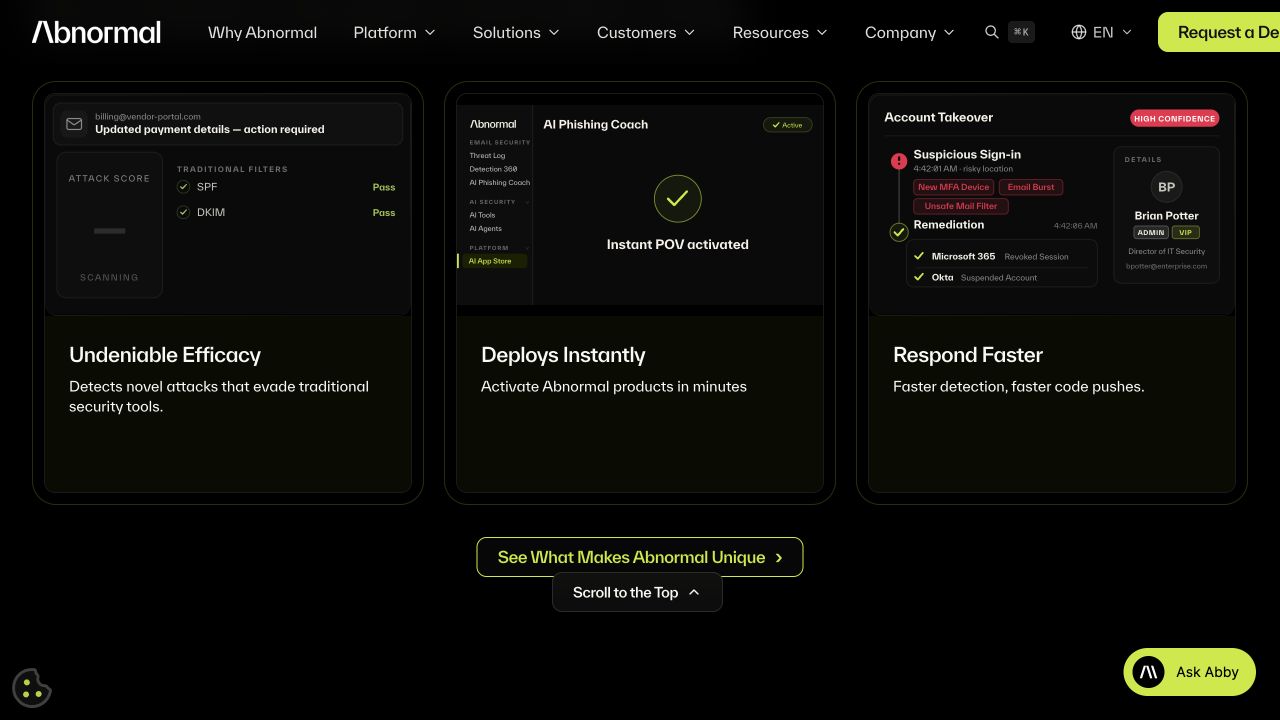Click the Remediation checkmark circle icon
Viewport: 1280px width, 720px height.
click(899, 232)
